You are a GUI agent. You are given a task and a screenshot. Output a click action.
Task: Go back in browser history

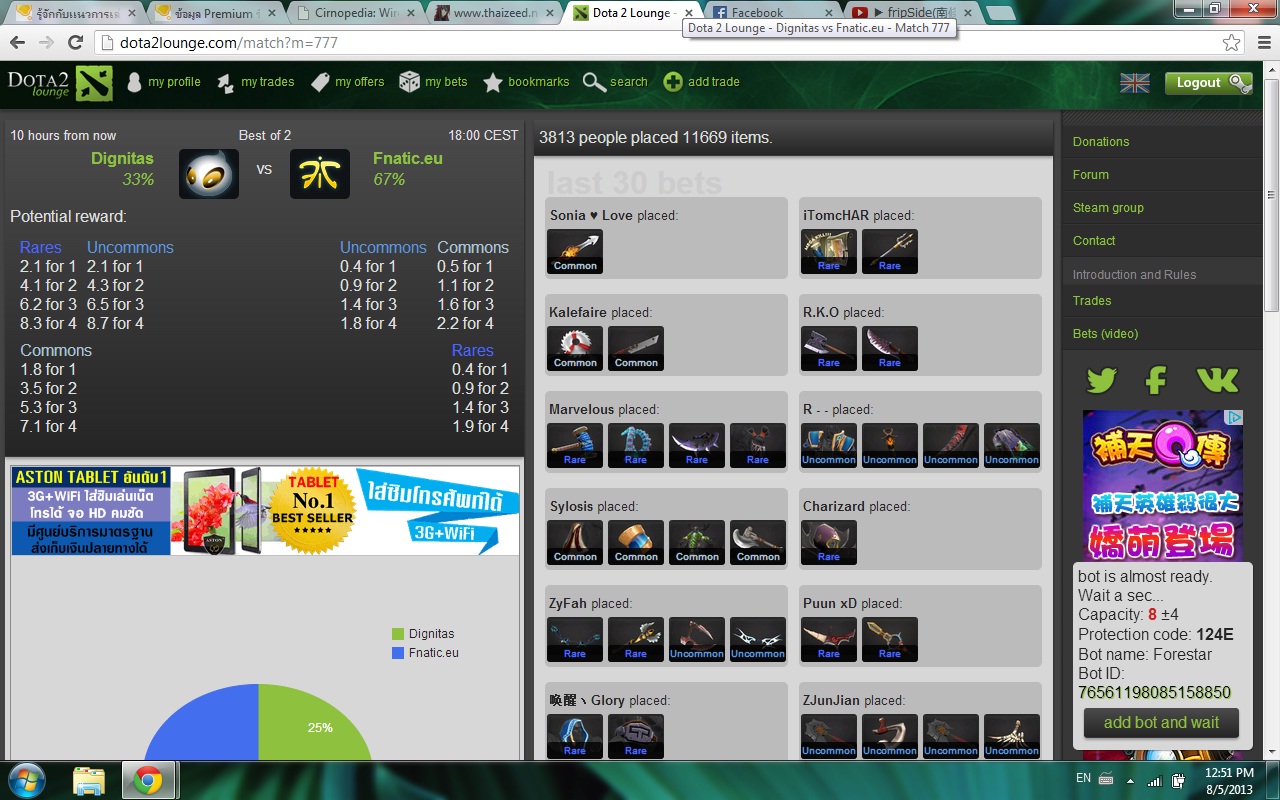17,43
